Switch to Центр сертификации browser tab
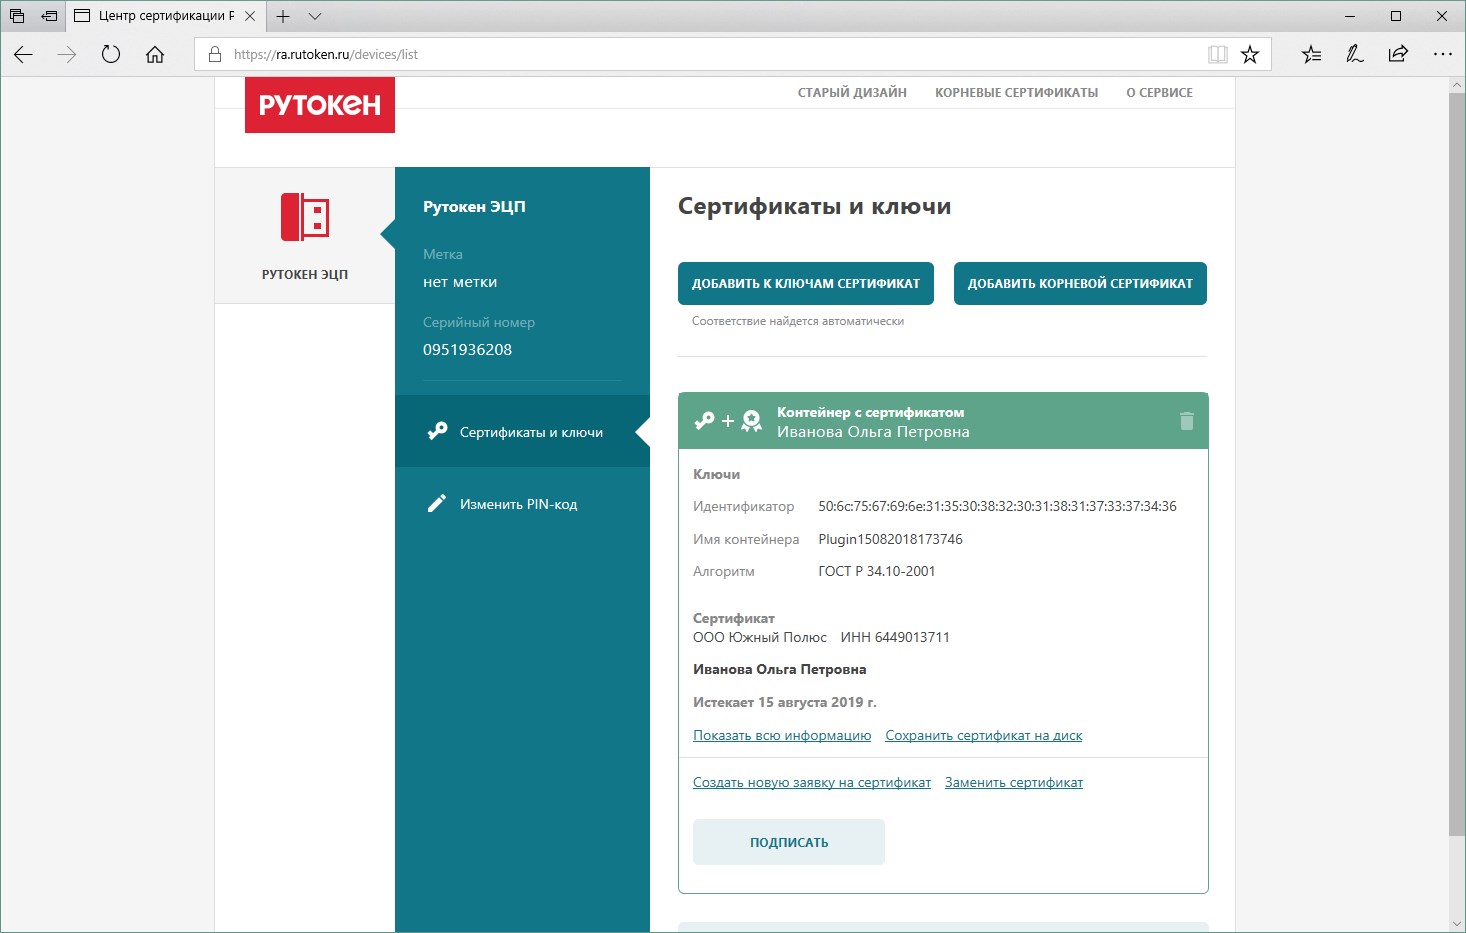This screenshot has width=1466, height=933. click(x=166, y=16)
